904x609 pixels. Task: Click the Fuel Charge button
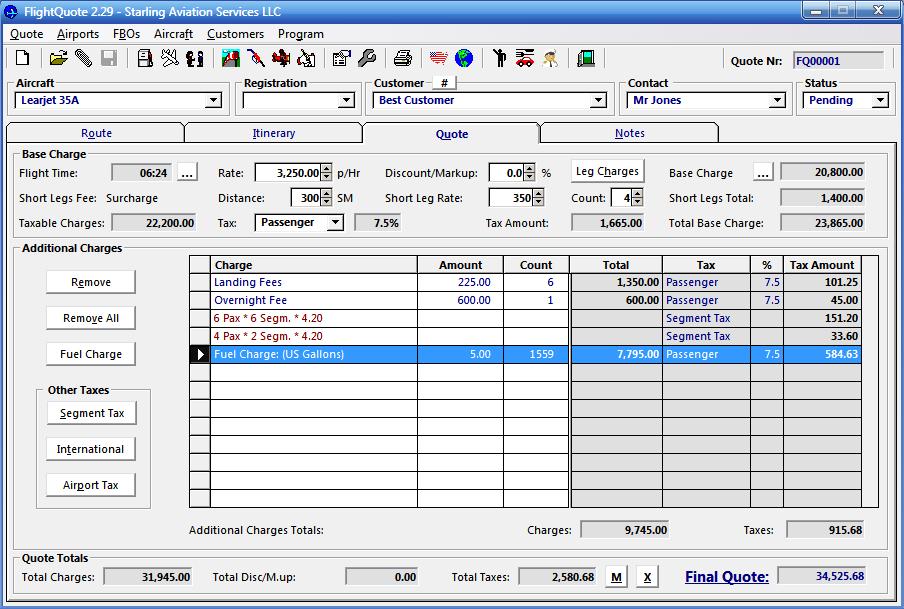point(91,354)
